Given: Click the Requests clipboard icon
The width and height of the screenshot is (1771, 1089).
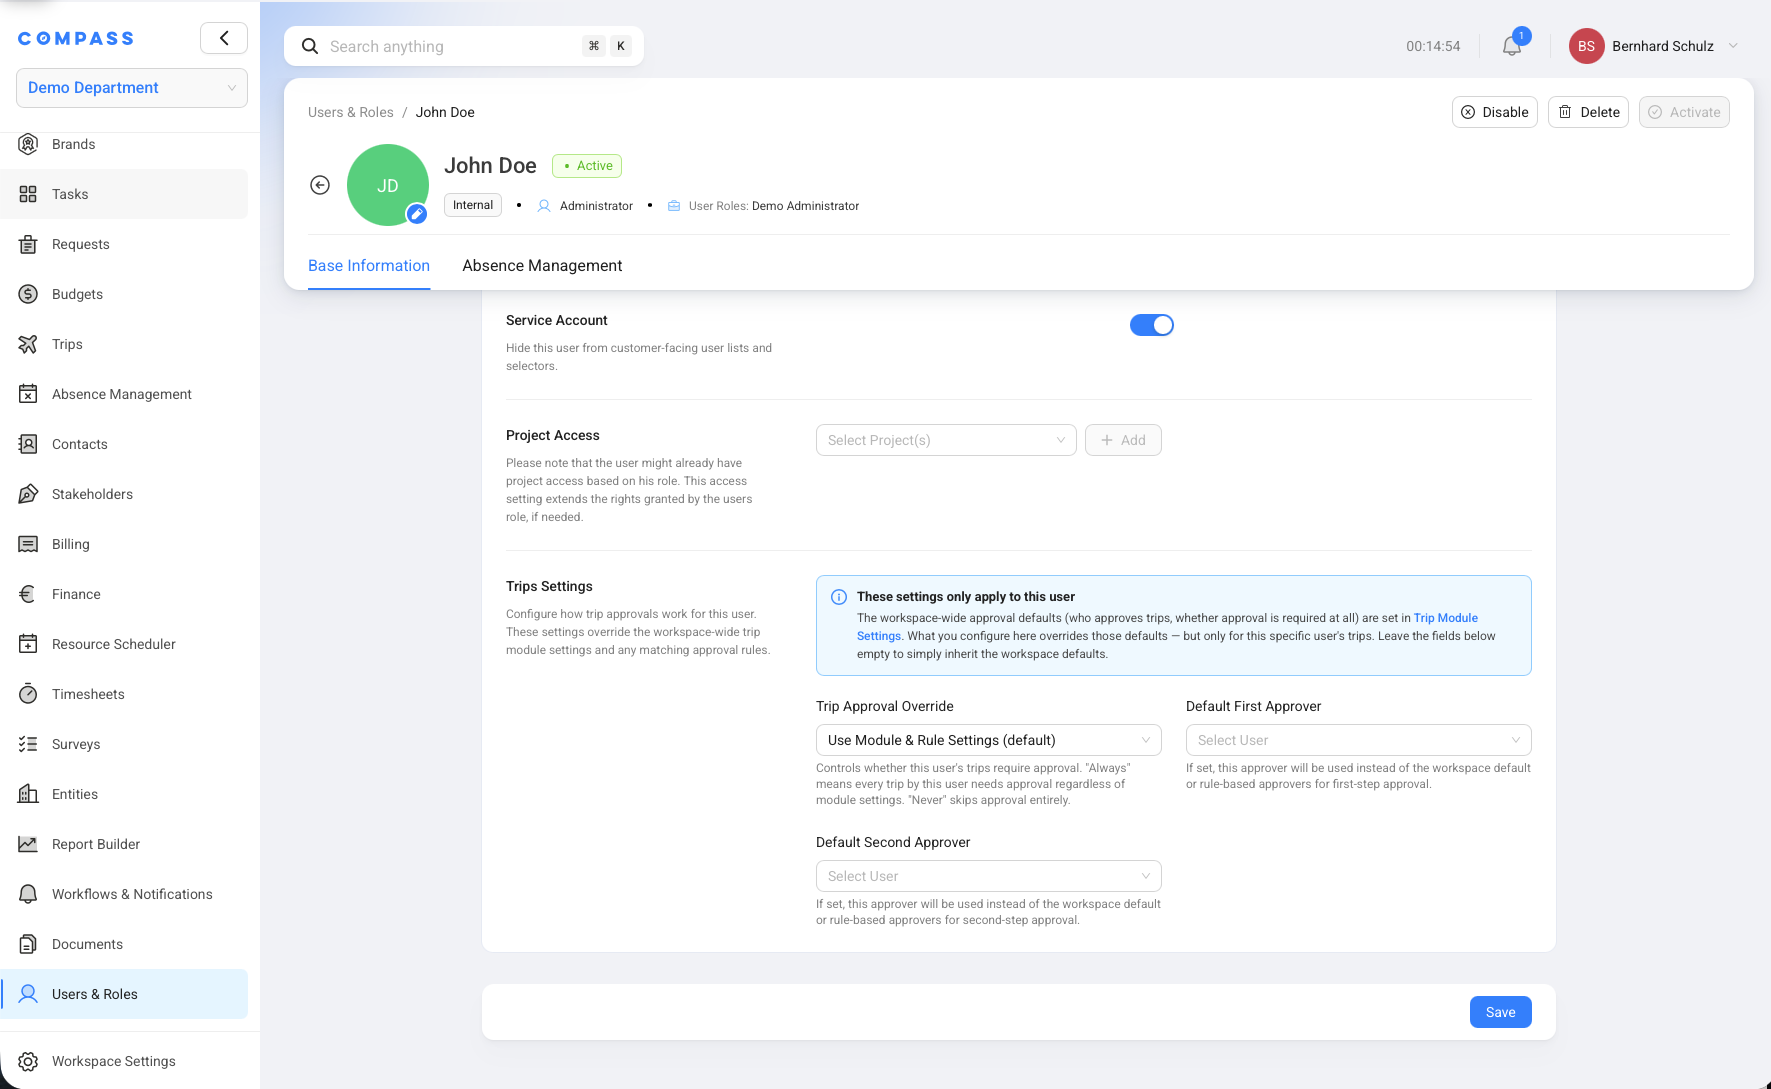Looking at the screenshot, I should 28,244.
